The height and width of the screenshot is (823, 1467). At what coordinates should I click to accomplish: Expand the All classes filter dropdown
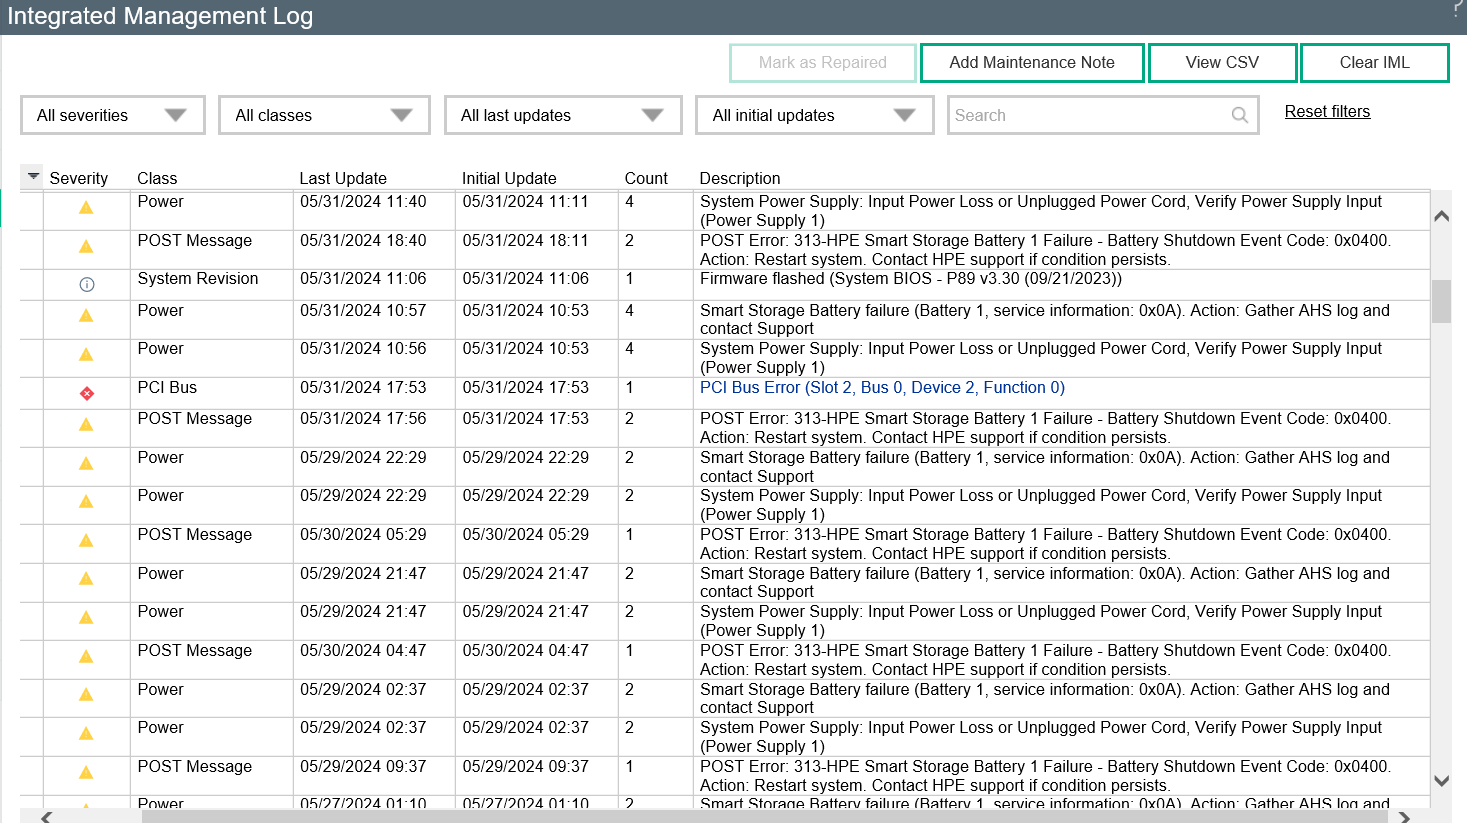[x=324, y=115]
